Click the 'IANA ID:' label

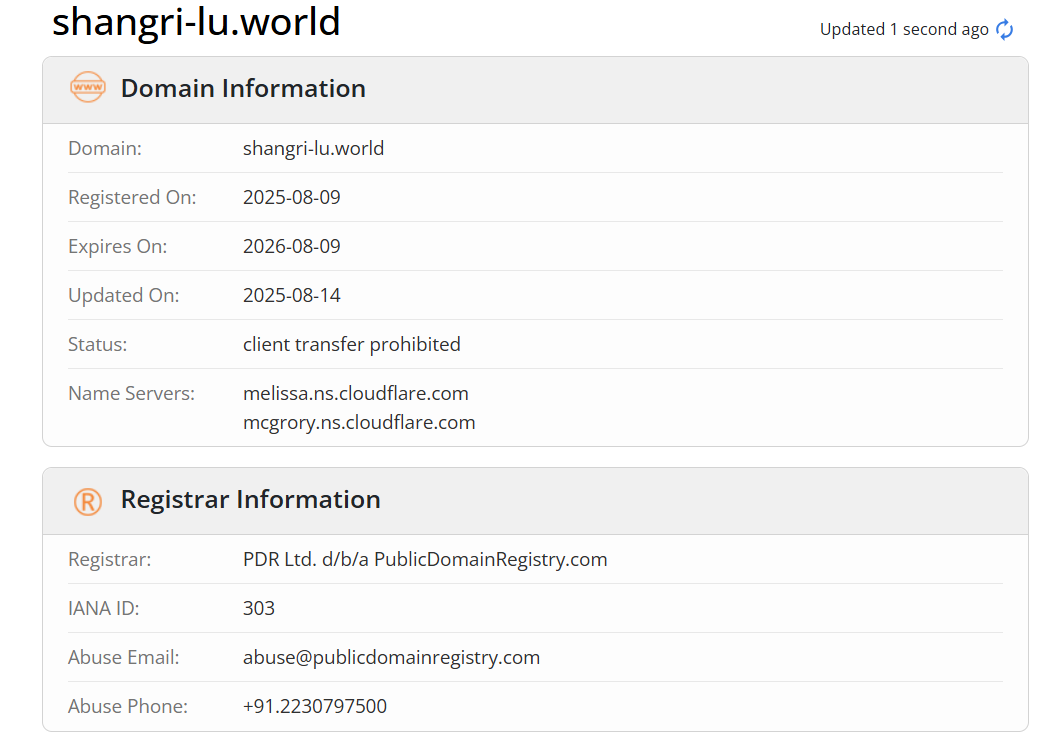tap(103, 608)
